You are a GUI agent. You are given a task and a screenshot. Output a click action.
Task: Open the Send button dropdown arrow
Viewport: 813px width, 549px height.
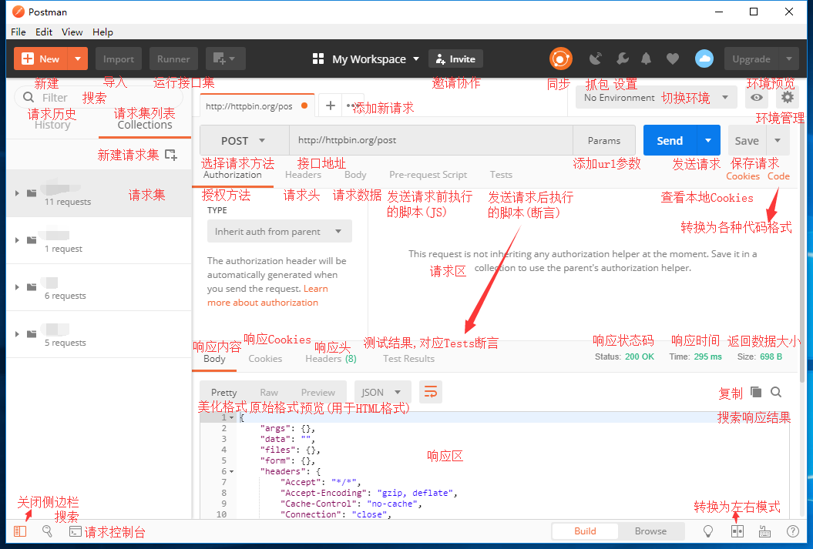coord(708,140)
